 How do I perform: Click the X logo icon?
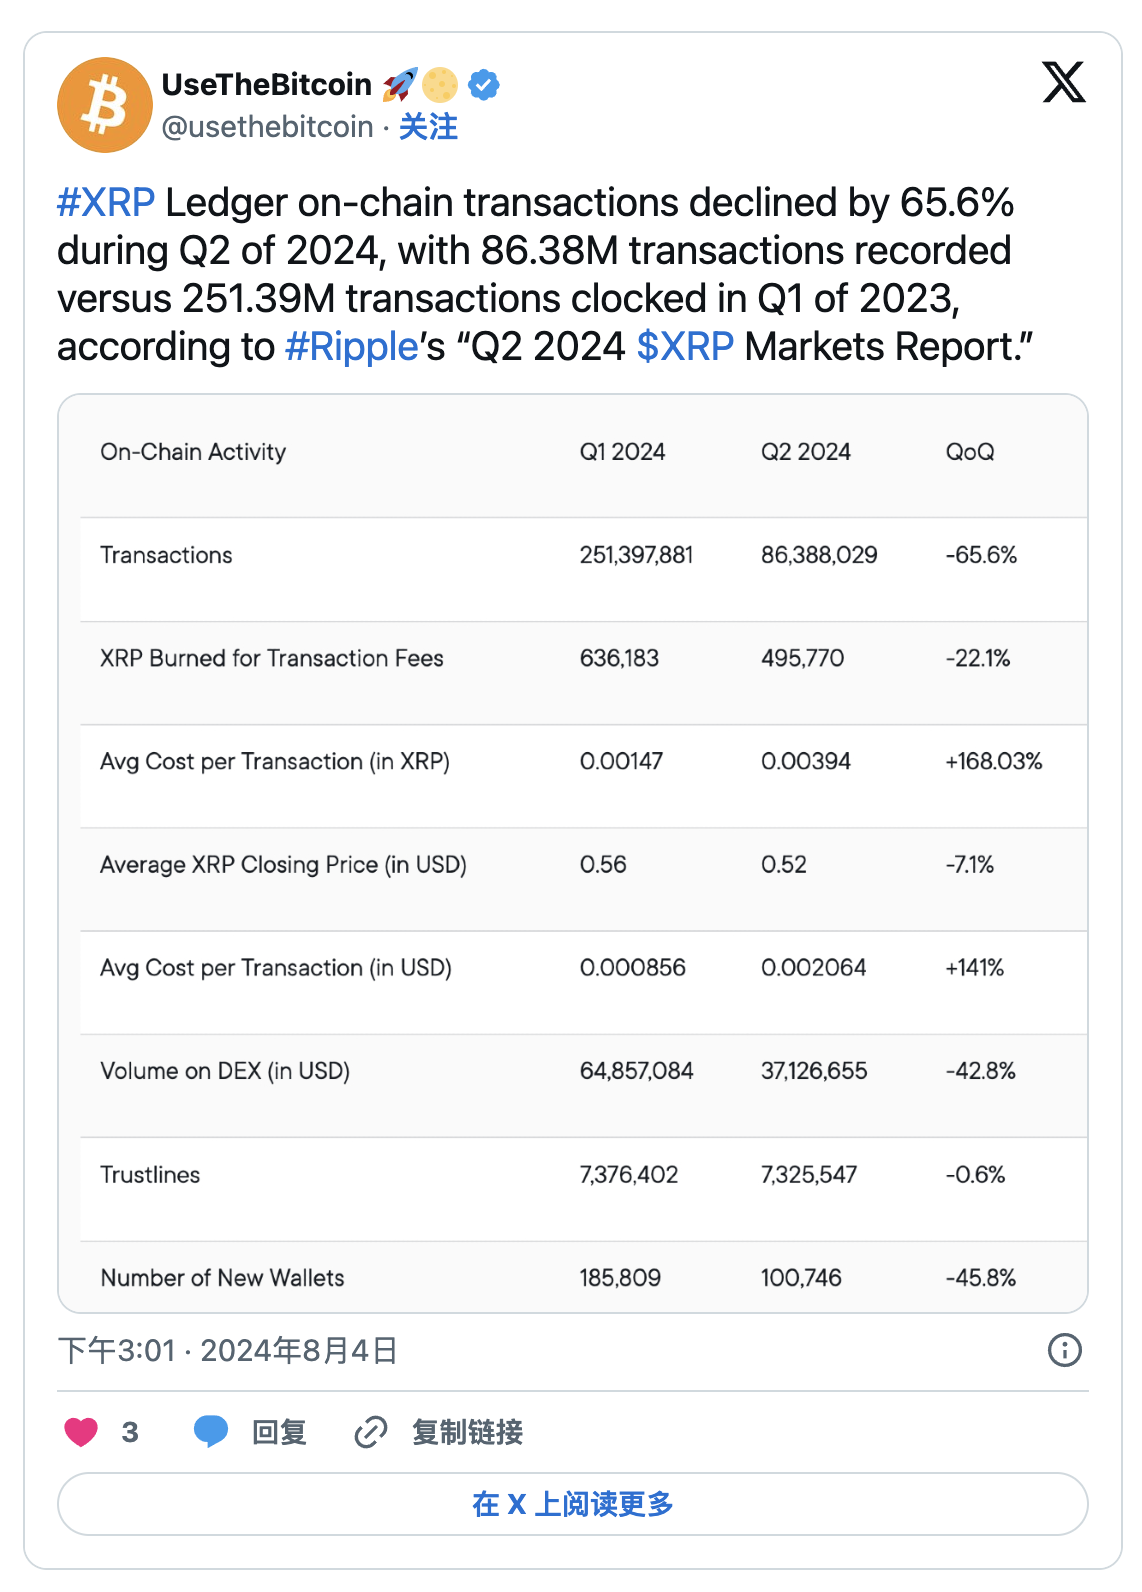coord(1063,82)
